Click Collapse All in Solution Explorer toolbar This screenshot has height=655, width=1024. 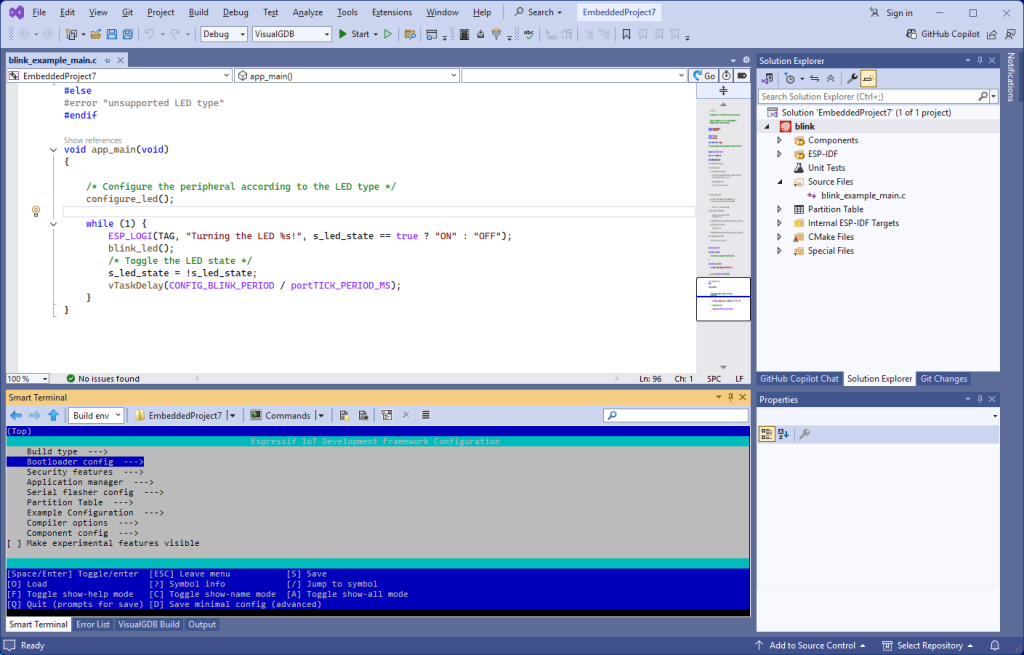pos(829,78)
